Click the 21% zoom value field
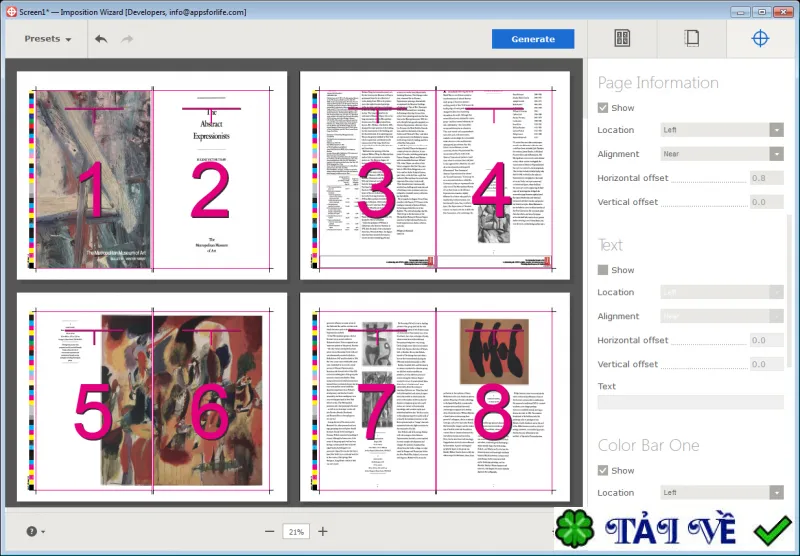Screen dimensions: 800x556 pyautogui.click(x=296, y=532)
